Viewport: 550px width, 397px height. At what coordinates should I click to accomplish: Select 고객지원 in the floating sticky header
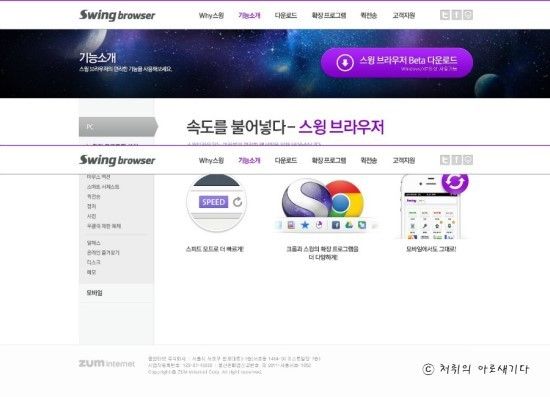[404, 161]
